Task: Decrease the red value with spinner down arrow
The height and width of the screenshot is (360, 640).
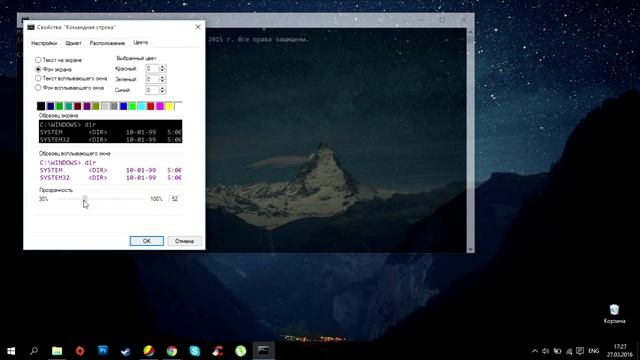Action: click(x=162, y=71)
